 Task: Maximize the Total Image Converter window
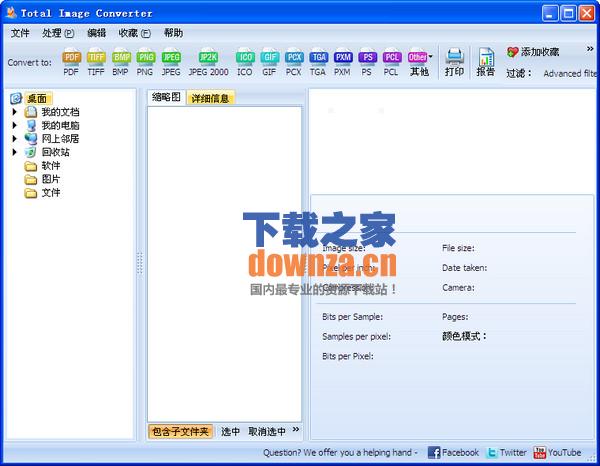(568, 14)
